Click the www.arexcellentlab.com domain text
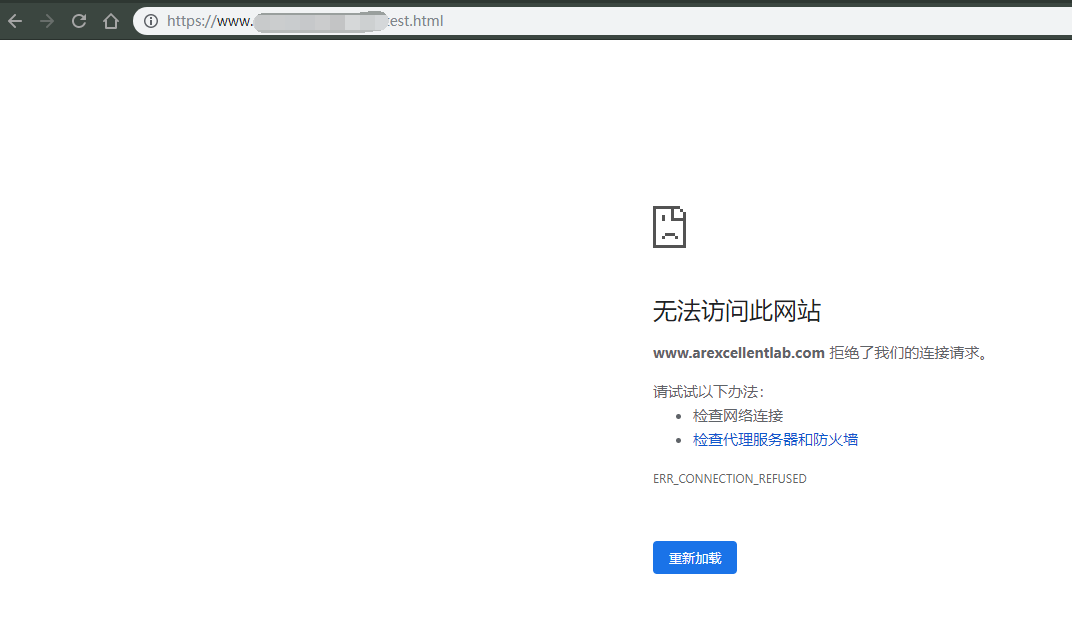 tap(738, 353)
